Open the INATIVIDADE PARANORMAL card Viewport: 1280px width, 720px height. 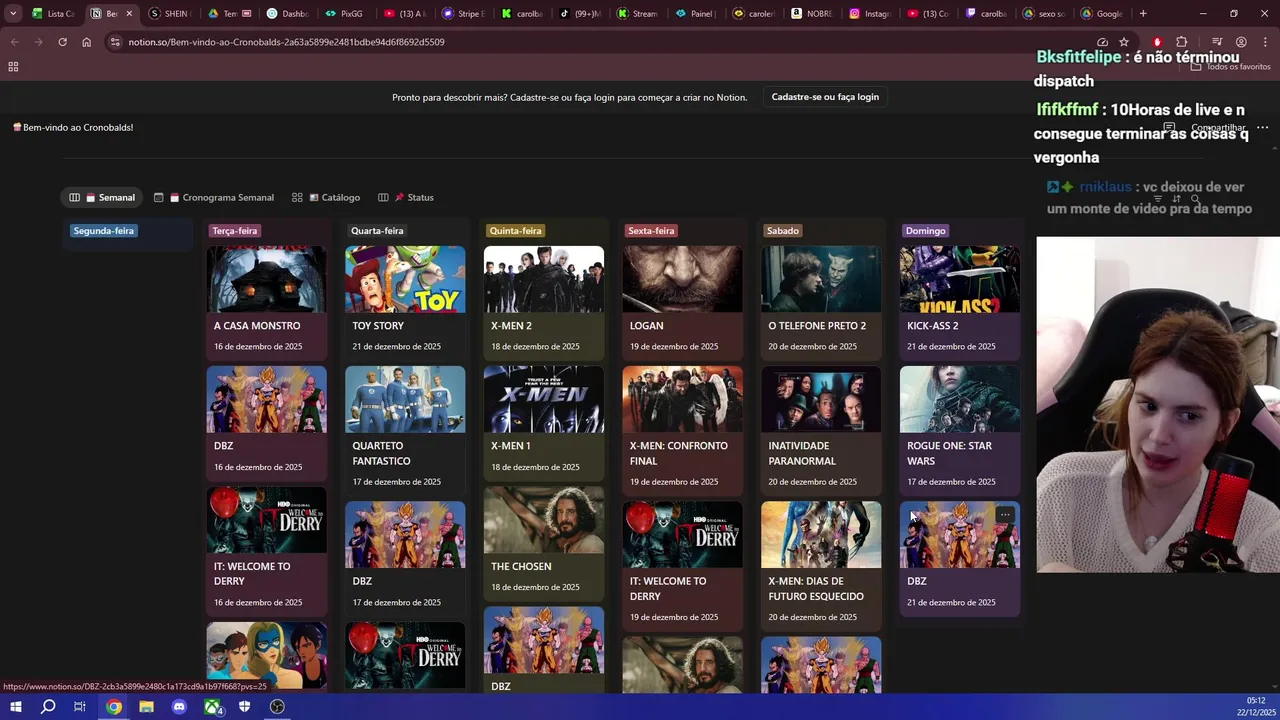pyautogui.click(x=821, y=431)
